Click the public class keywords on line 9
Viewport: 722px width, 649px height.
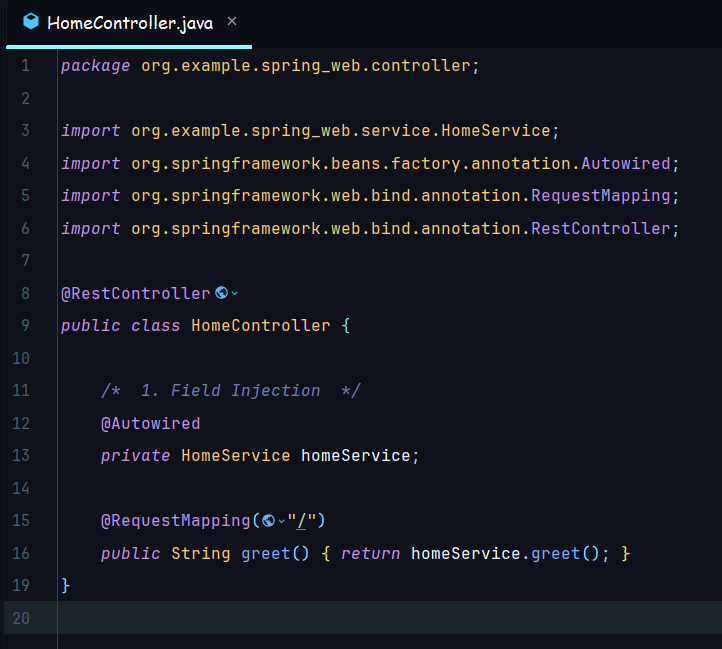coord(120,325)
